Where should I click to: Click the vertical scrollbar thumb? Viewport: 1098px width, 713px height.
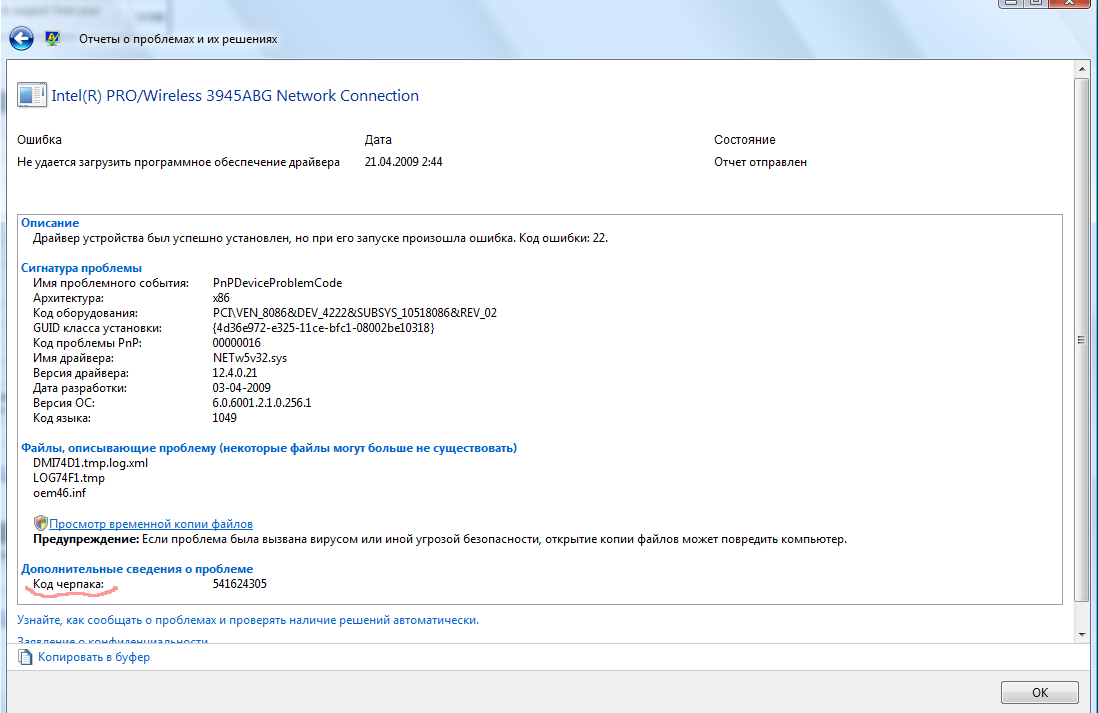pos(1082,340)
